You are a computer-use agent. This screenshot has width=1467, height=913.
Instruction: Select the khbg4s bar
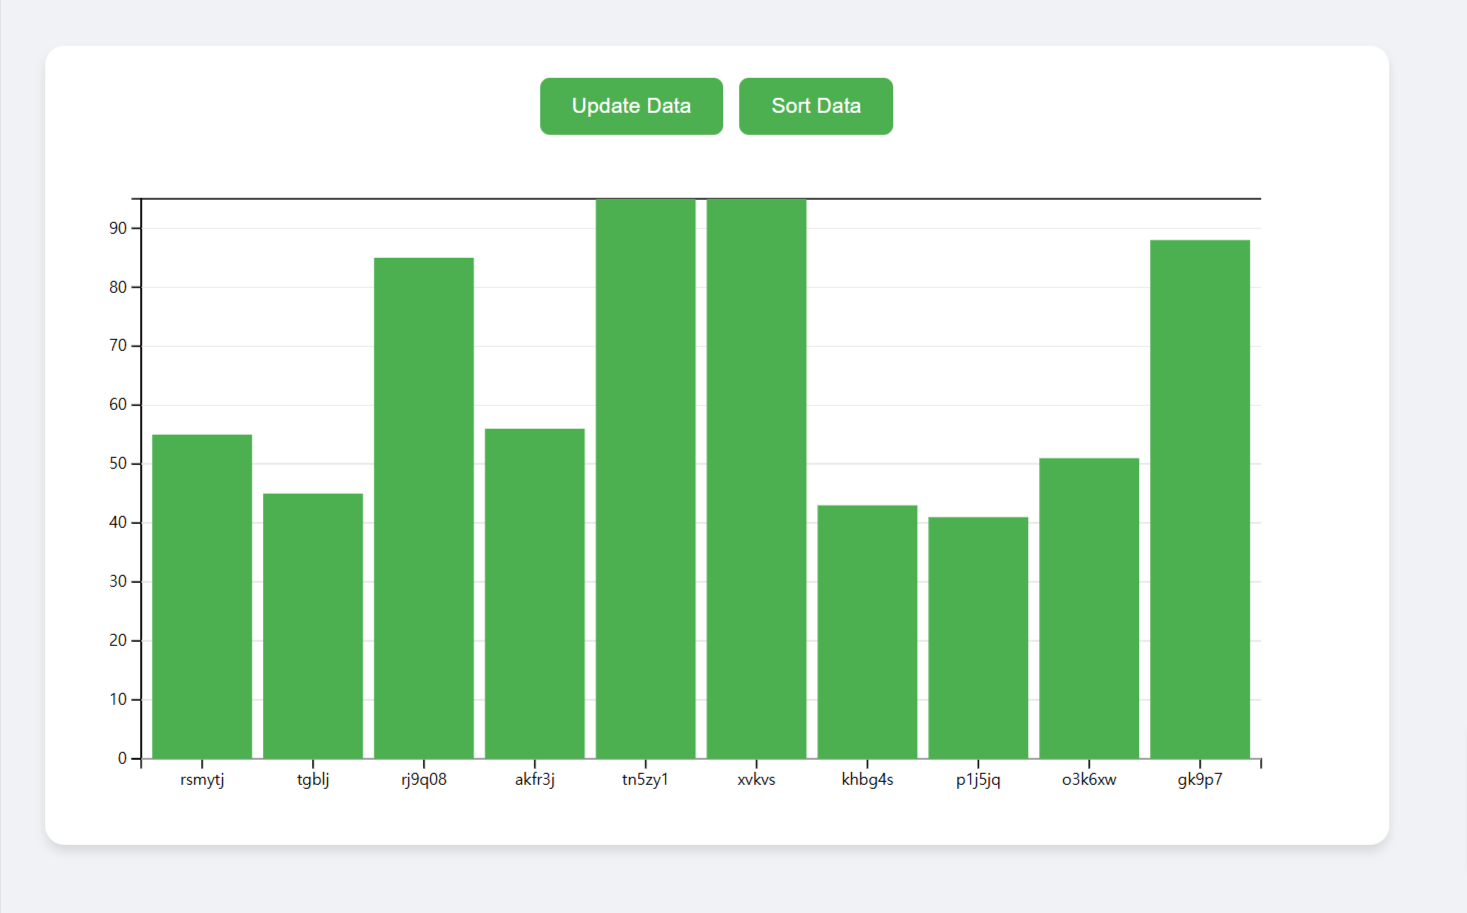point(867,631)
